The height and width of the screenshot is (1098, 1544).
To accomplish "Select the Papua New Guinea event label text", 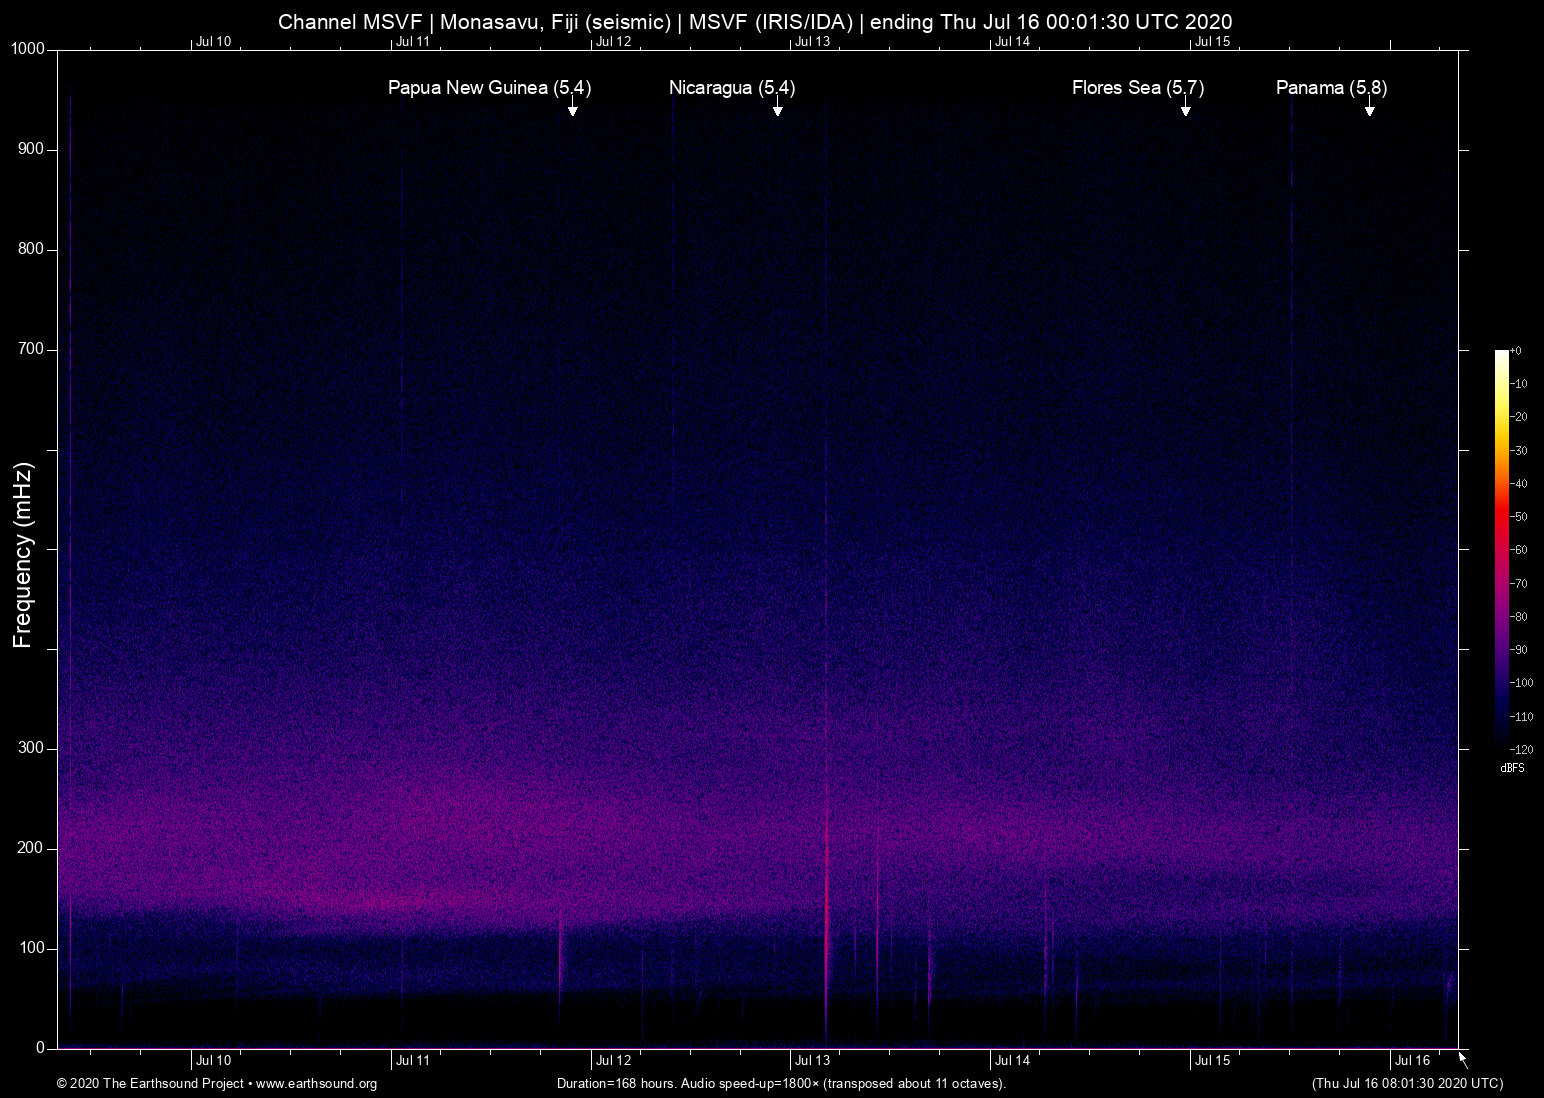I will tap(489, 88).
